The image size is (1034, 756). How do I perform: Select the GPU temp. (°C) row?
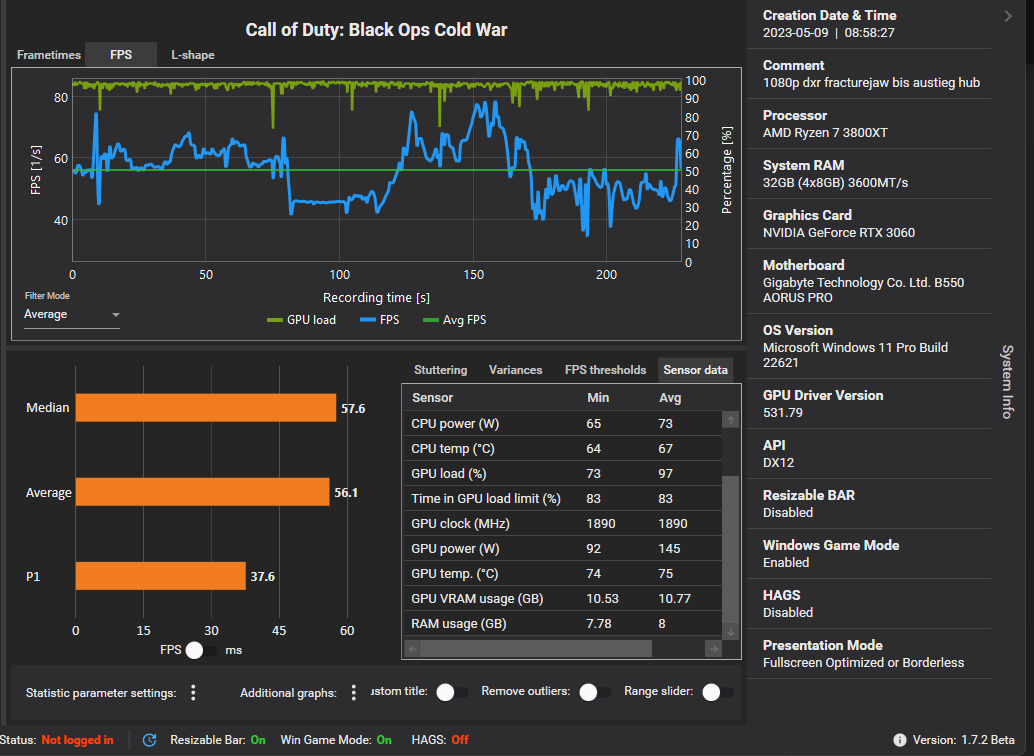562,574
